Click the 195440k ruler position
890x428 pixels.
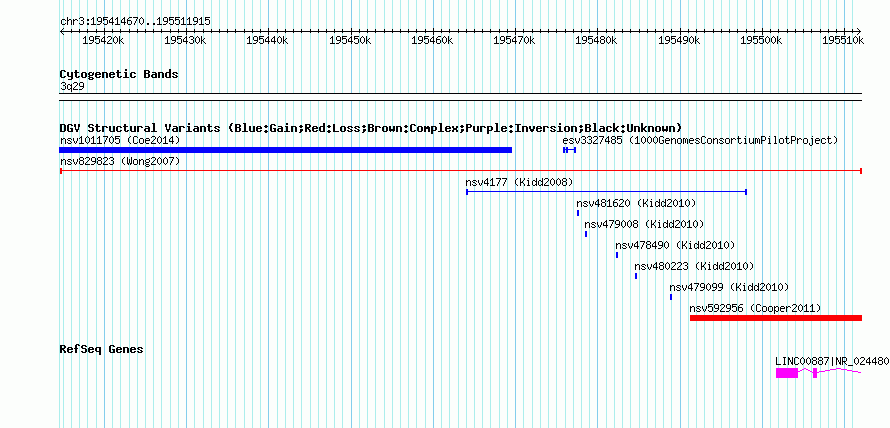point(268,40)
